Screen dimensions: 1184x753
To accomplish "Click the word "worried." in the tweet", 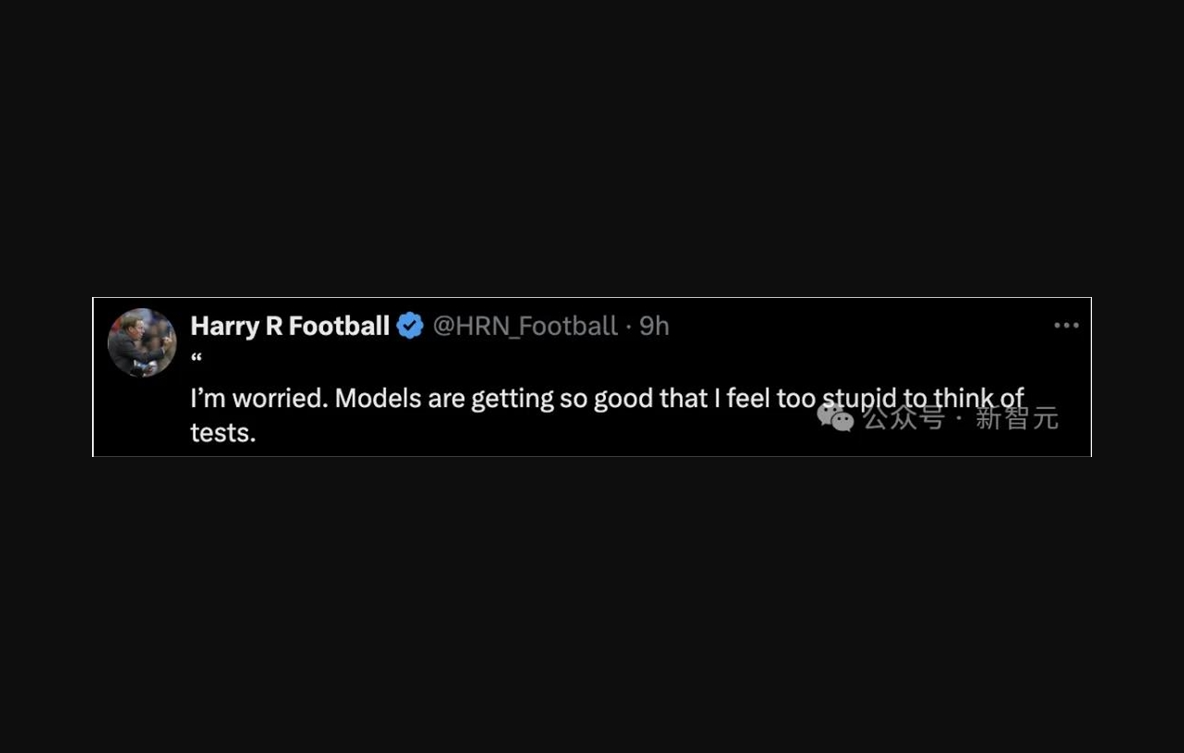I will click(x=280, y=398).
